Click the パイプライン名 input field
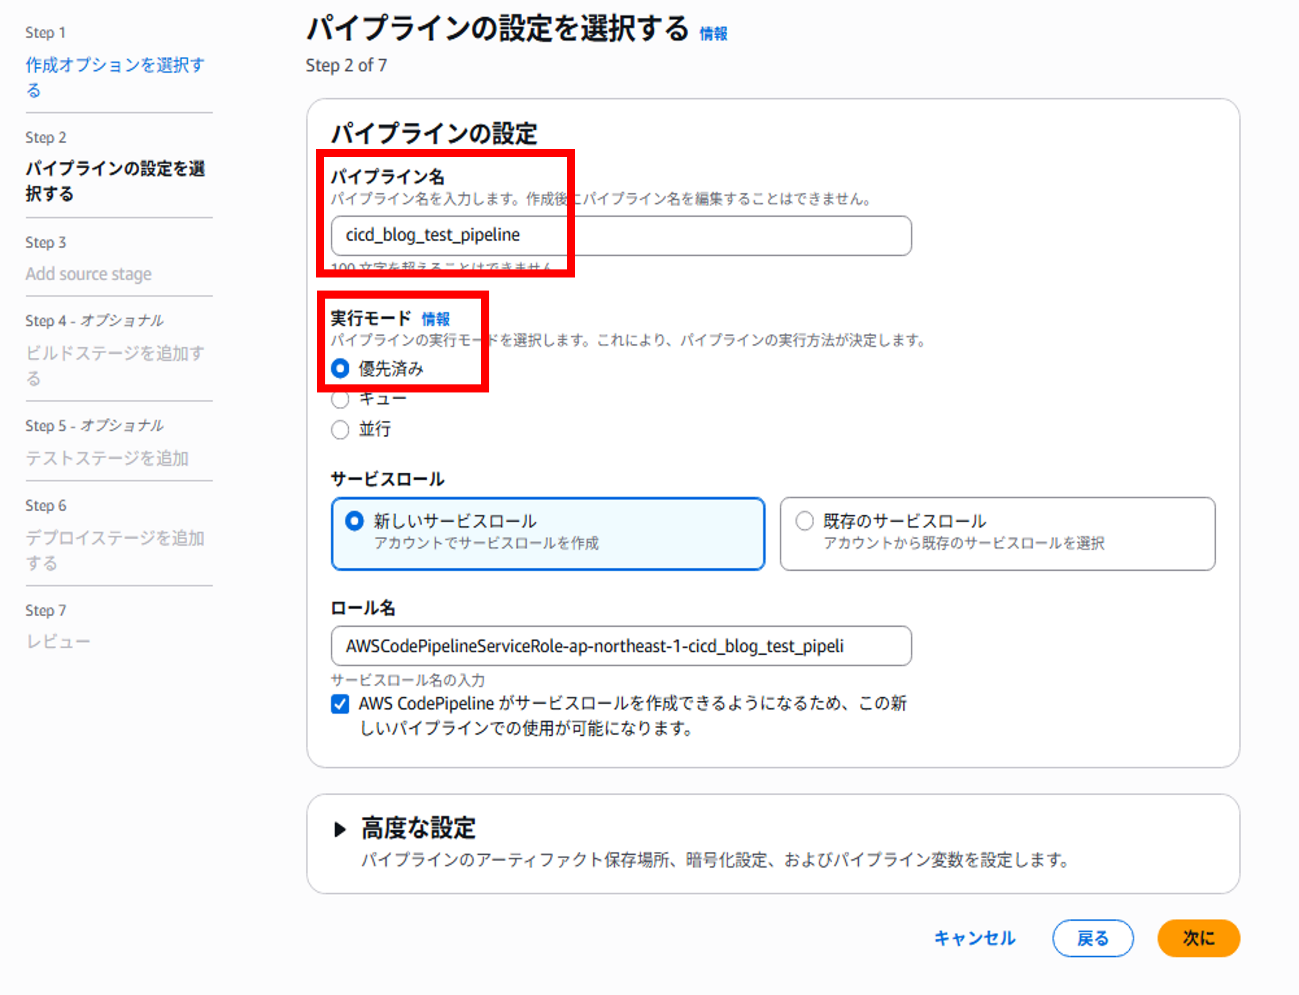This screenshot has height=995, width=1299. (x=621, y=236)
